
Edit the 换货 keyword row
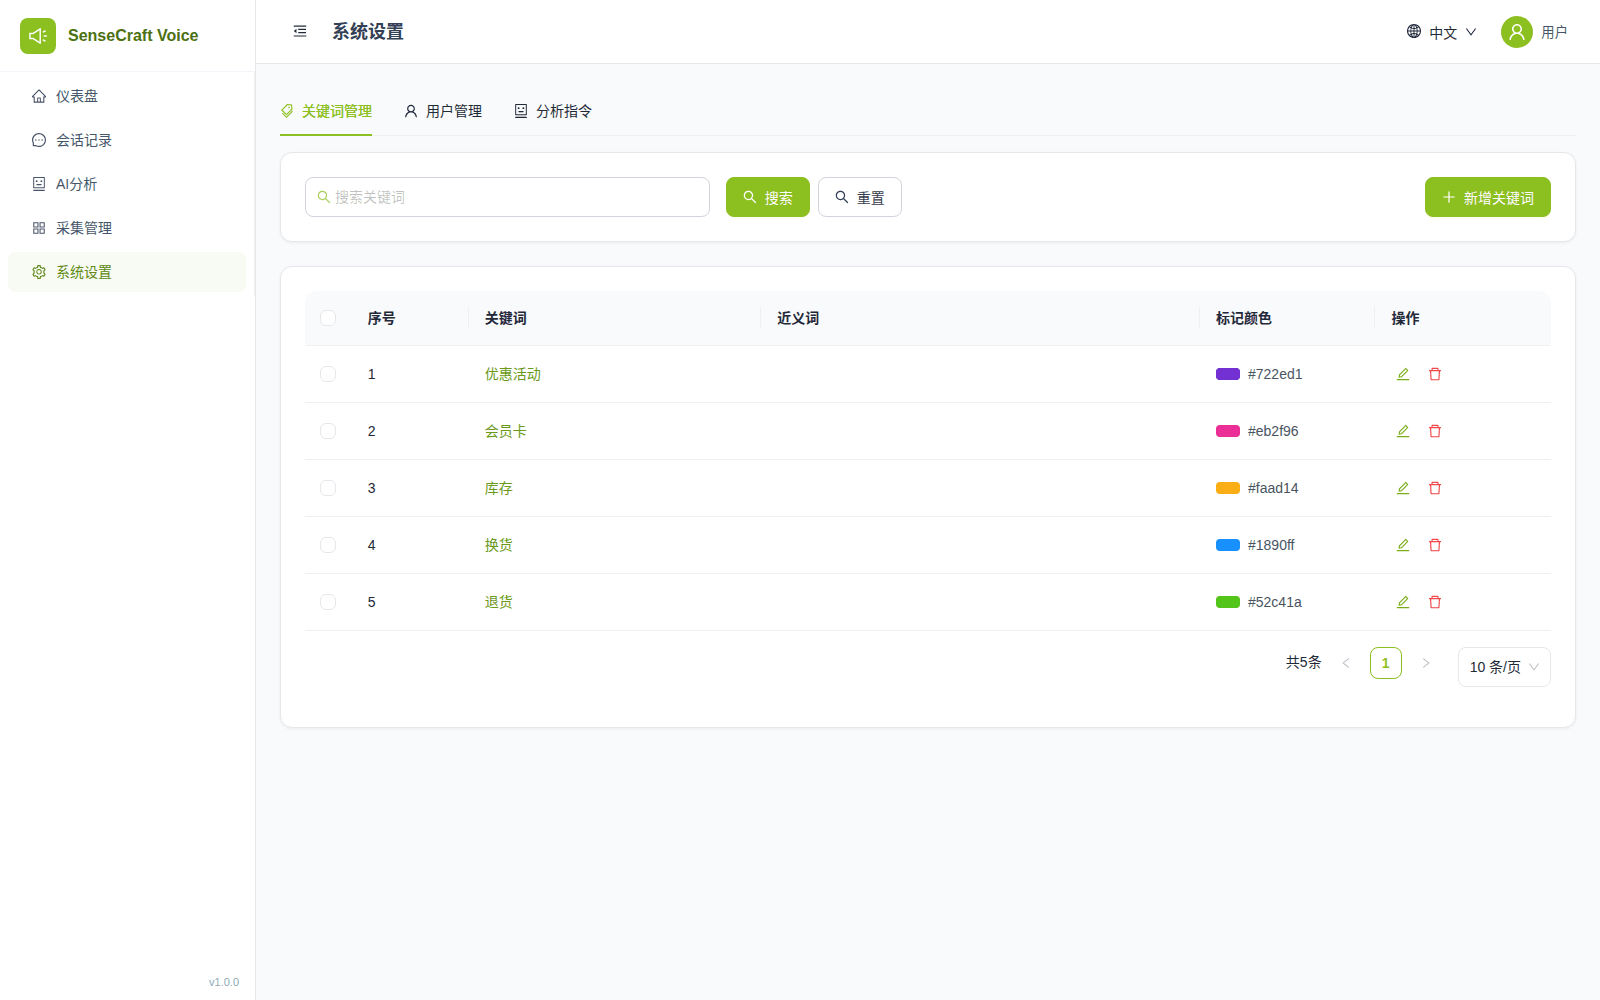coord(1403,545)
